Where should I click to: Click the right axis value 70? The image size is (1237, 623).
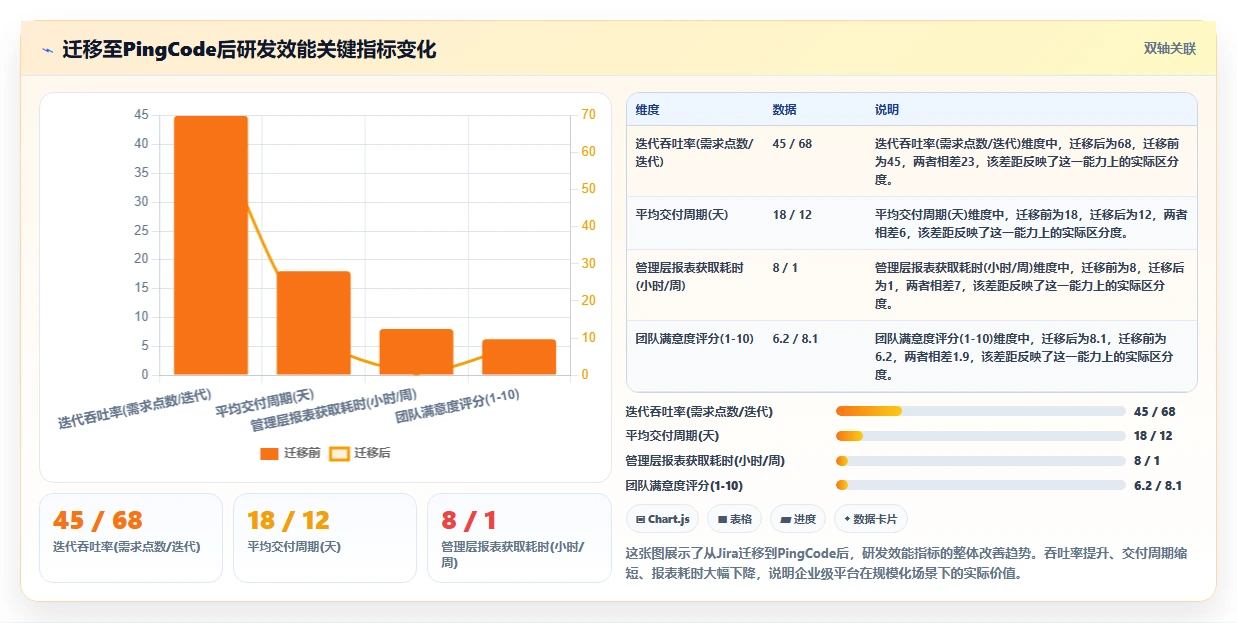tap(589, 115)
